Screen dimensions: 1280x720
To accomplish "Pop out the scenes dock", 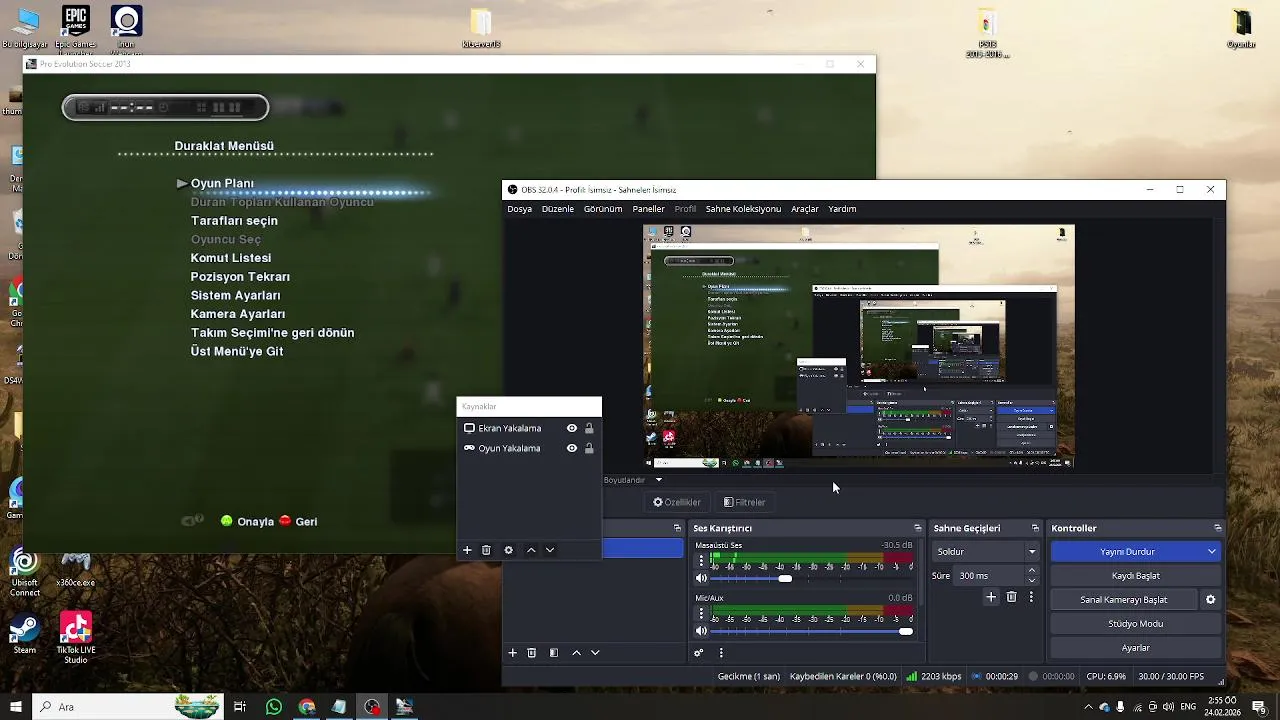I will tap(677, 528).
